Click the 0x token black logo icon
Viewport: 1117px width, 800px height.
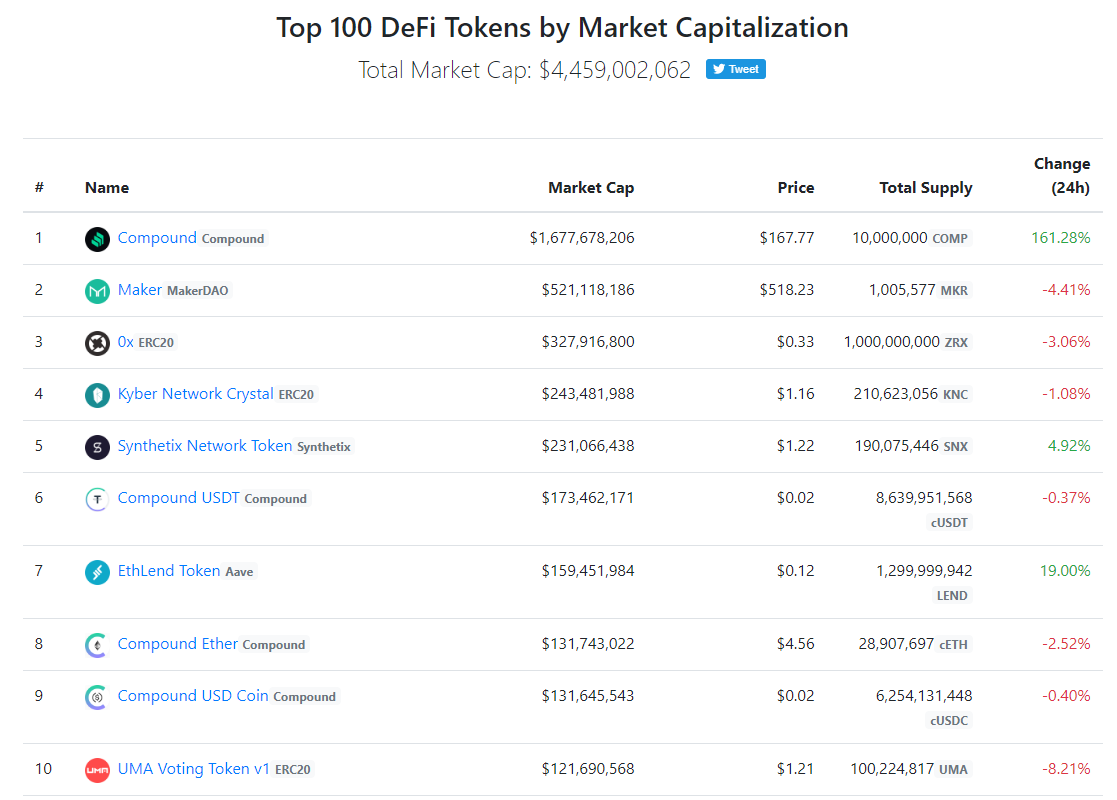point(97,343)
